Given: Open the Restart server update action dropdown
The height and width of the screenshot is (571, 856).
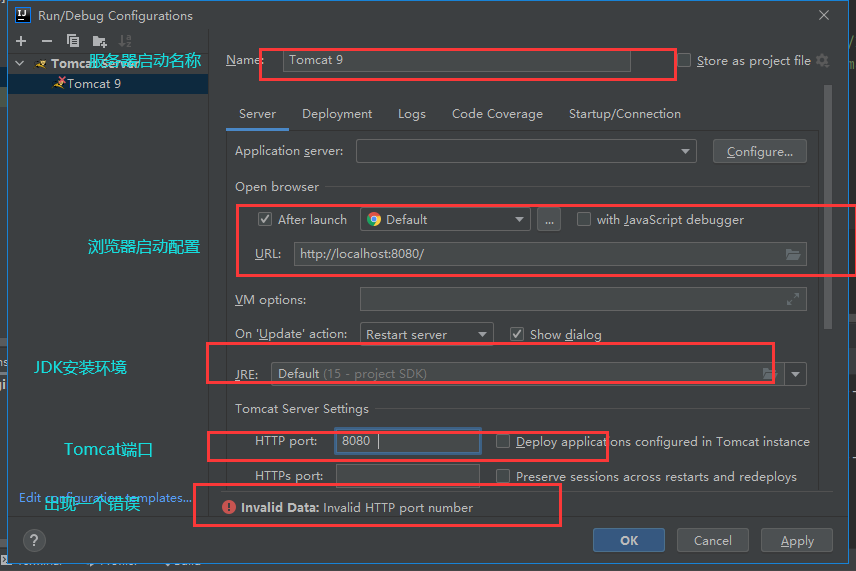Looking at the screenshot, I should [426, 334].
